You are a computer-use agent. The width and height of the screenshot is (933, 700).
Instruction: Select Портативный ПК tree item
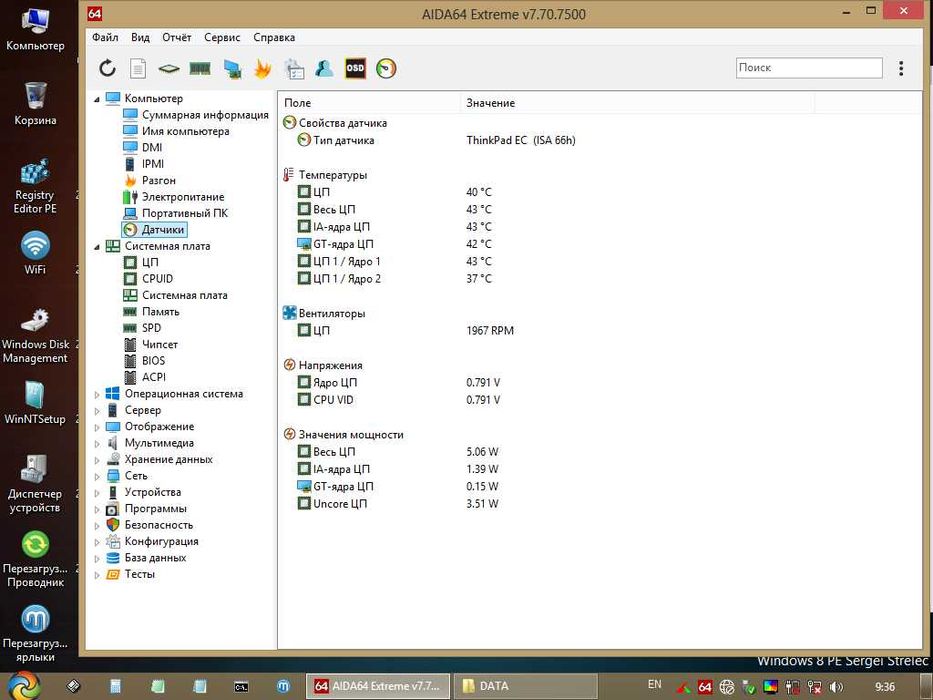tap(184, 213)
